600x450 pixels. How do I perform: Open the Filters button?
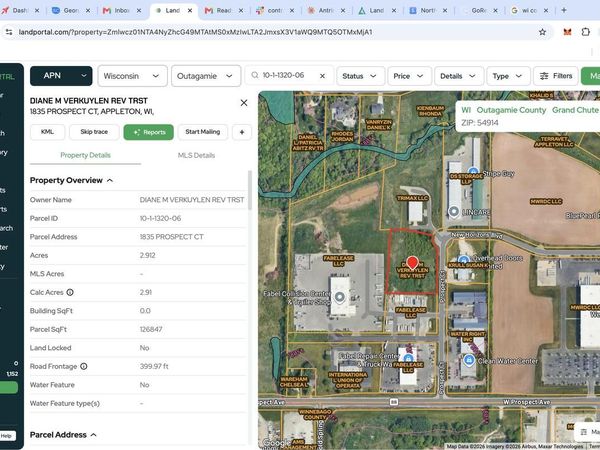(x=556, y=76)
